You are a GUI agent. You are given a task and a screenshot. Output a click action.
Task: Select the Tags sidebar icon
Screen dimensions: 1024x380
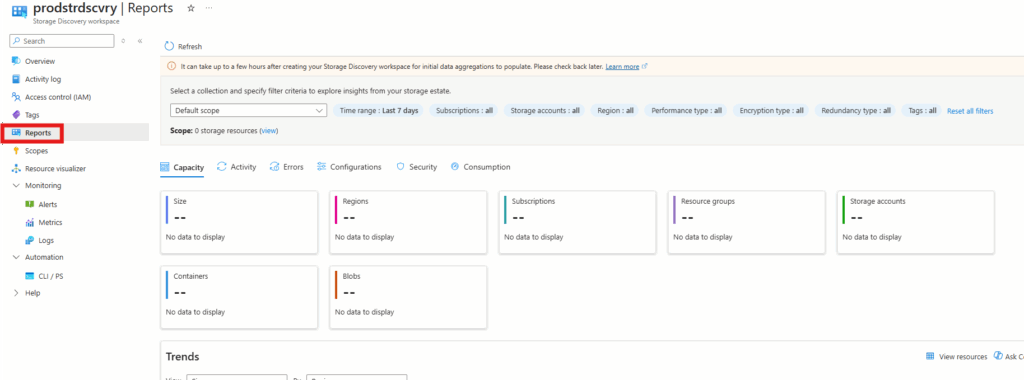(16, 114)
